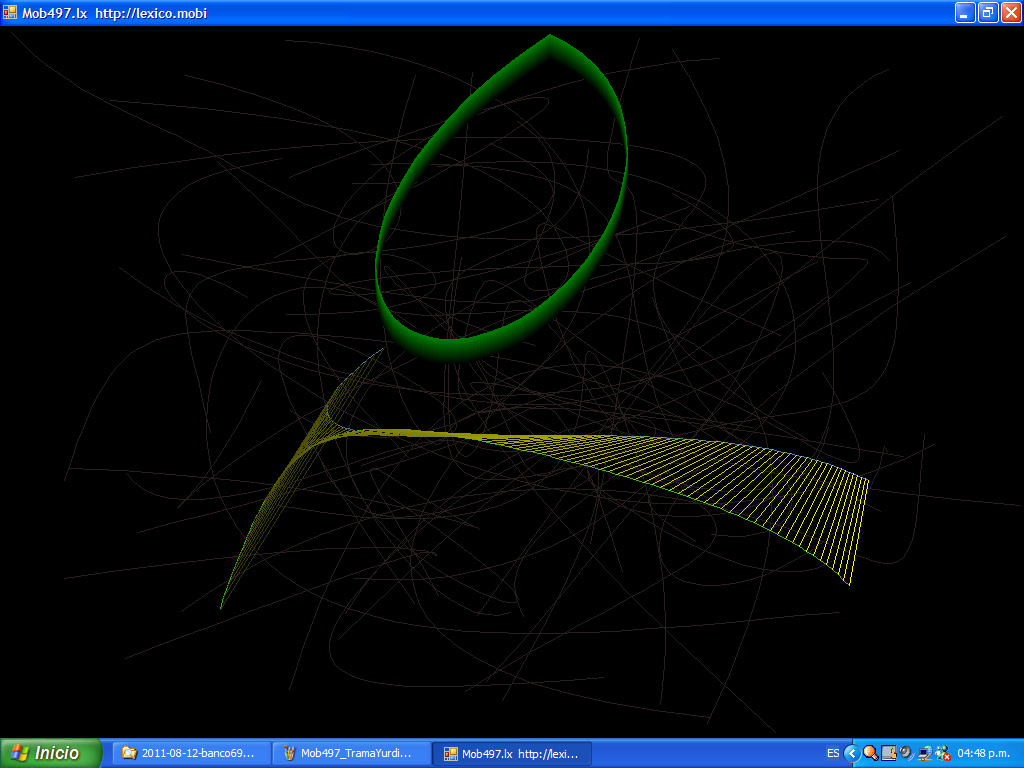Screen dimensions: 1024x768
Task: Close the Mob497.lx window
Action: (1011, 12)
